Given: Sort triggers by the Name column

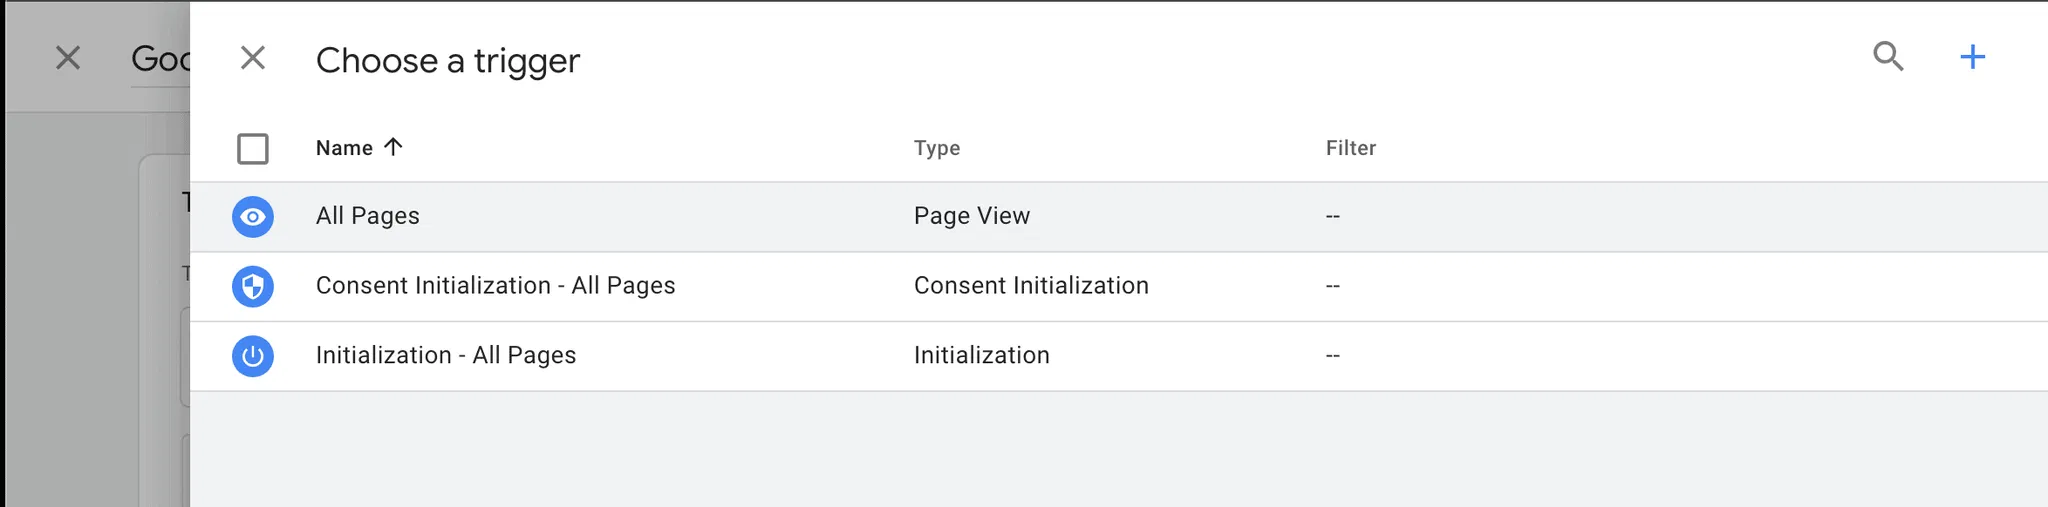Looking at the screenshot, I should point(344,148).
